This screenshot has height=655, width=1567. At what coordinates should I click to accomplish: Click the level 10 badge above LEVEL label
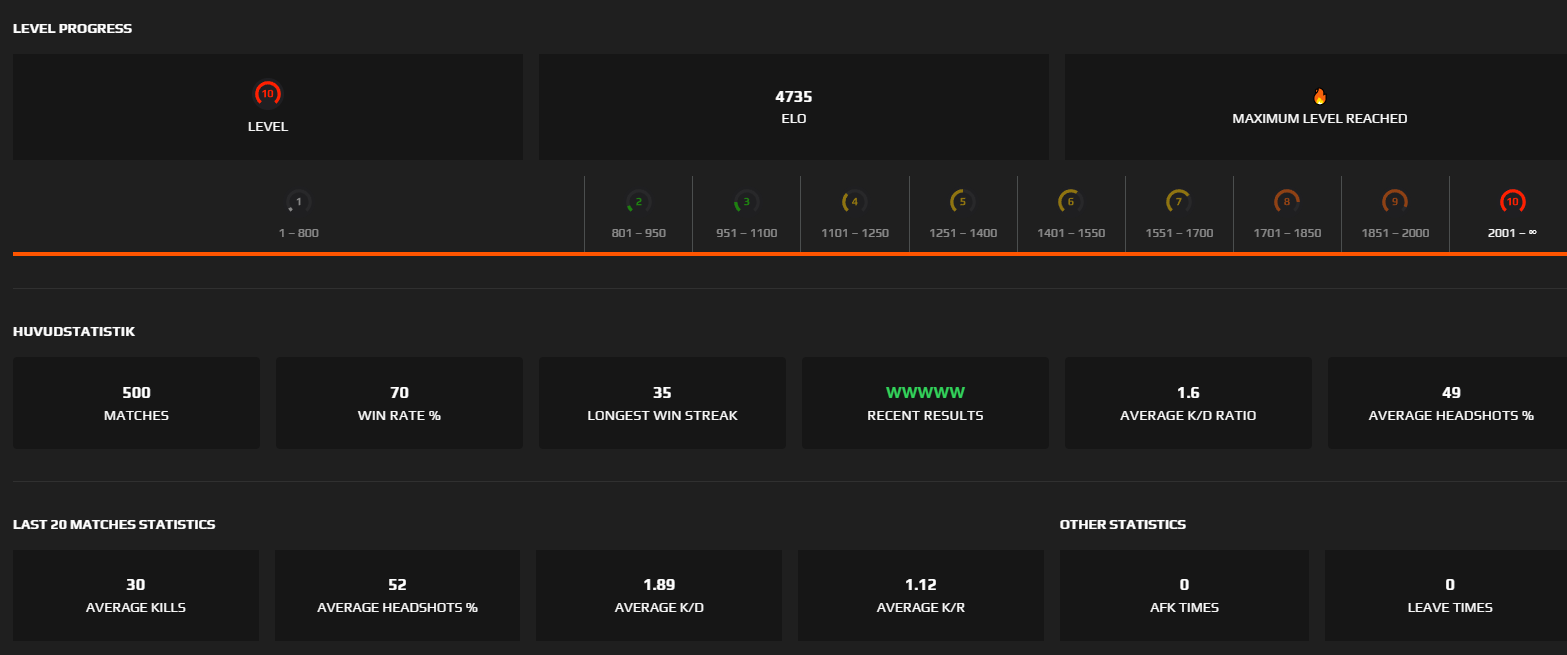(x=267, y=94)
